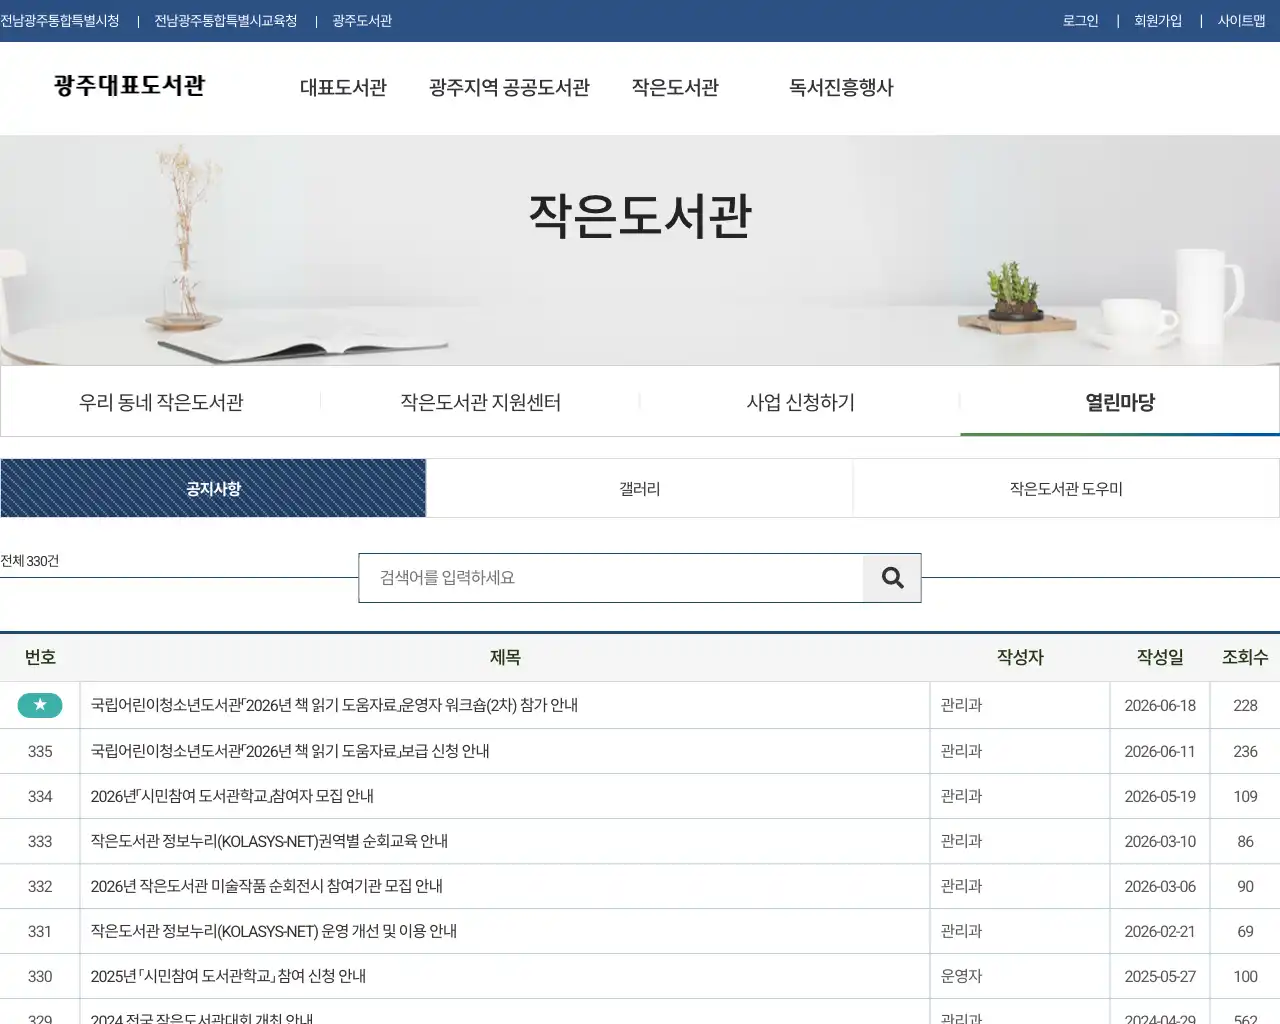1280x1024 pixels.
Task: Click view count 109
Action: point(1245,796)
